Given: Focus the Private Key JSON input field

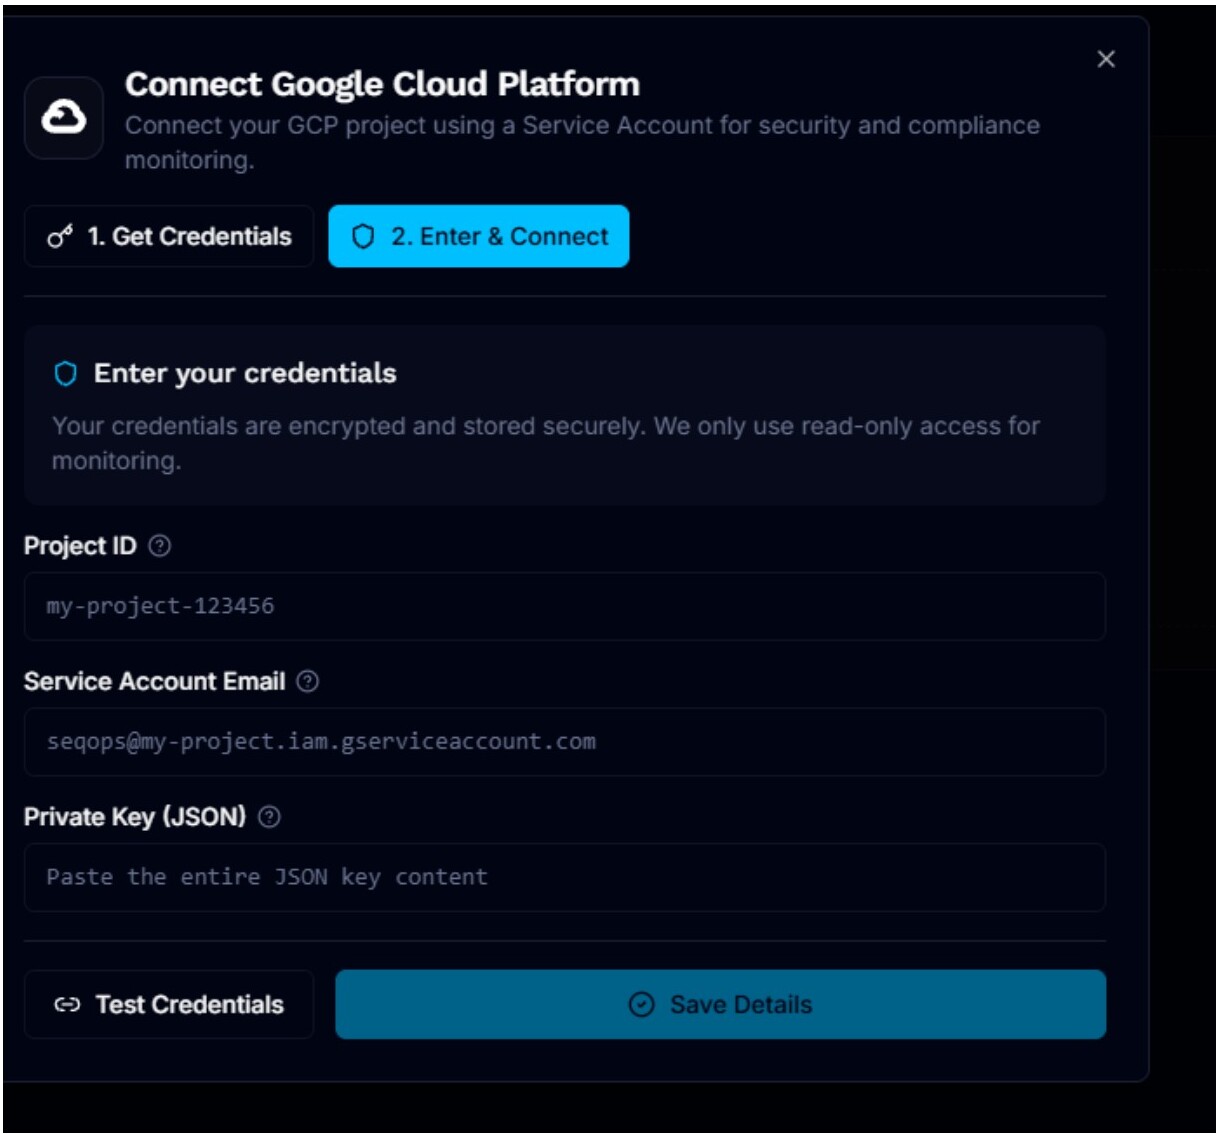Looking at the screenshot, I should click(x=565, y=878).
